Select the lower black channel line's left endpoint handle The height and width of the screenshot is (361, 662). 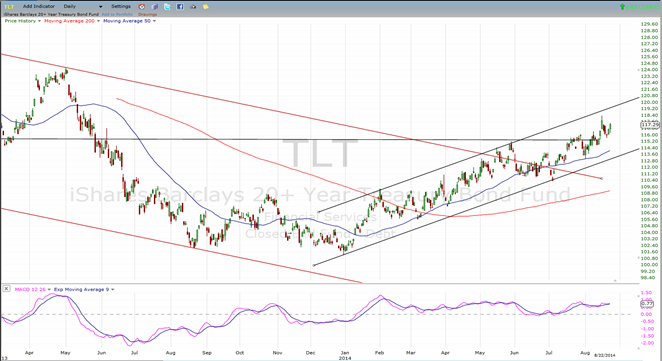[x=314, y=265]
